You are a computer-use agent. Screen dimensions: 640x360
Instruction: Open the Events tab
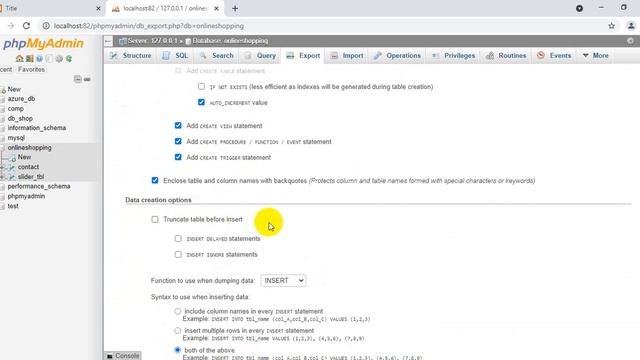554,56
